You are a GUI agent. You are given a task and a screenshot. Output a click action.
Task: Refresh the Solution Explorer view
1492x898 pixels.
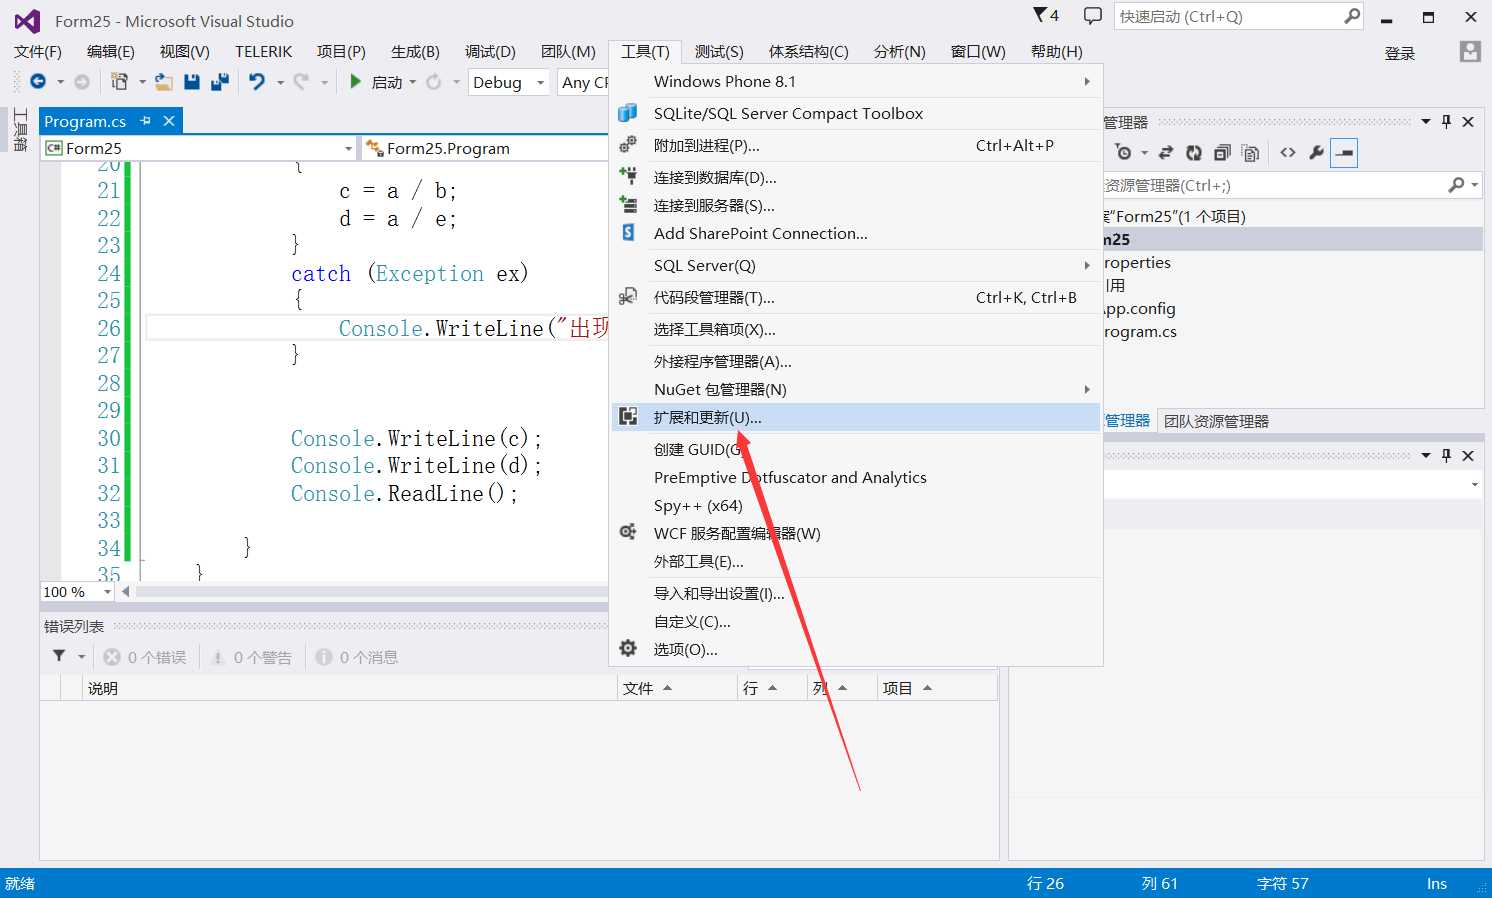[x=1194, y=153]
